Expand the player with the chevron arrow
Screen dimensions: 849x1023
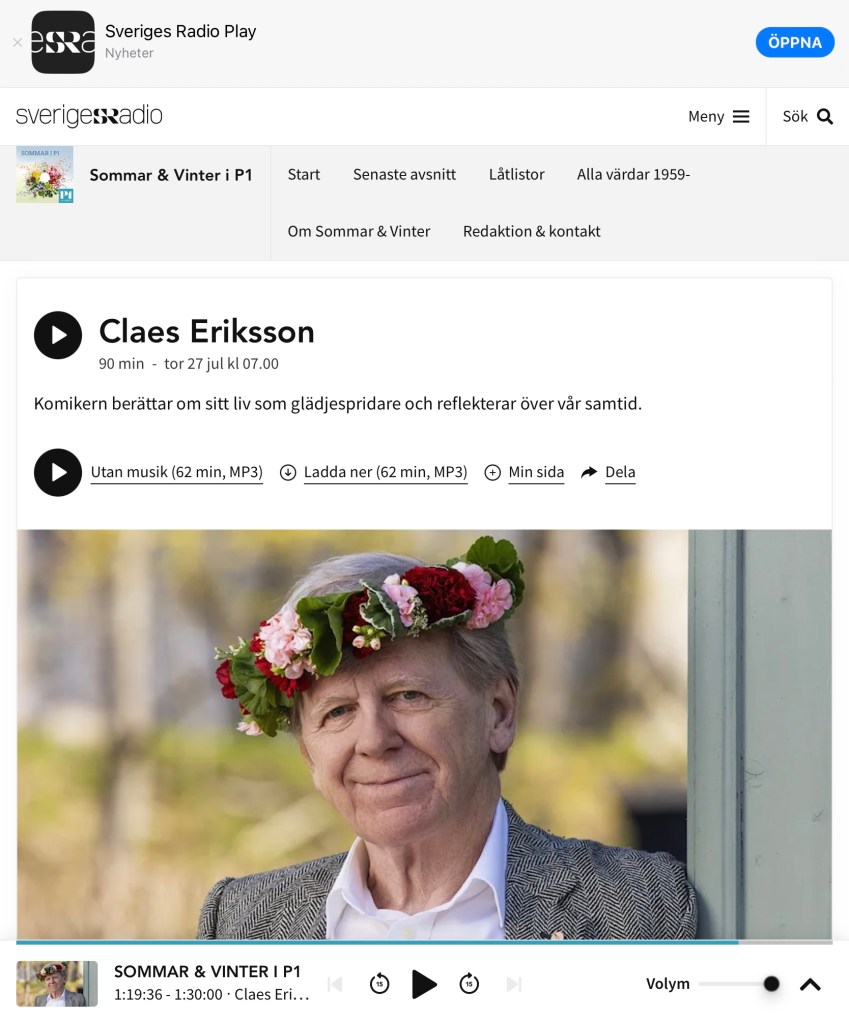coord(810,984)
